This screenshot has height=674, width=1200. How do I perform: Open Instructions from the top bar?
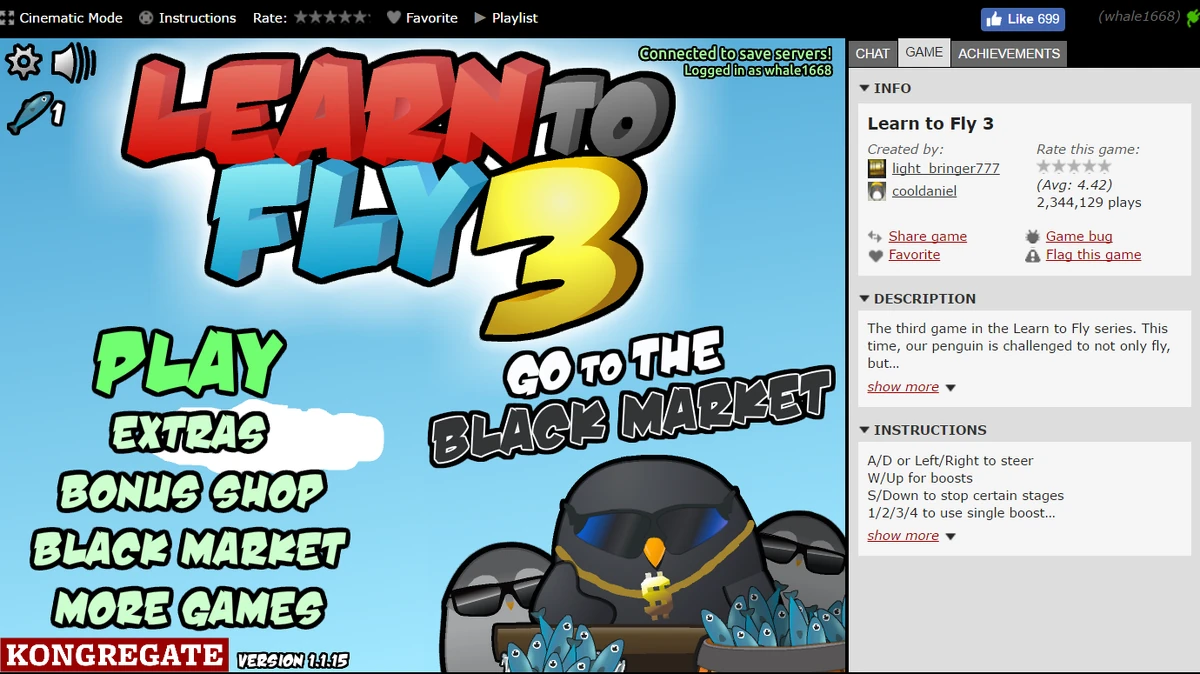click(187, 18)
